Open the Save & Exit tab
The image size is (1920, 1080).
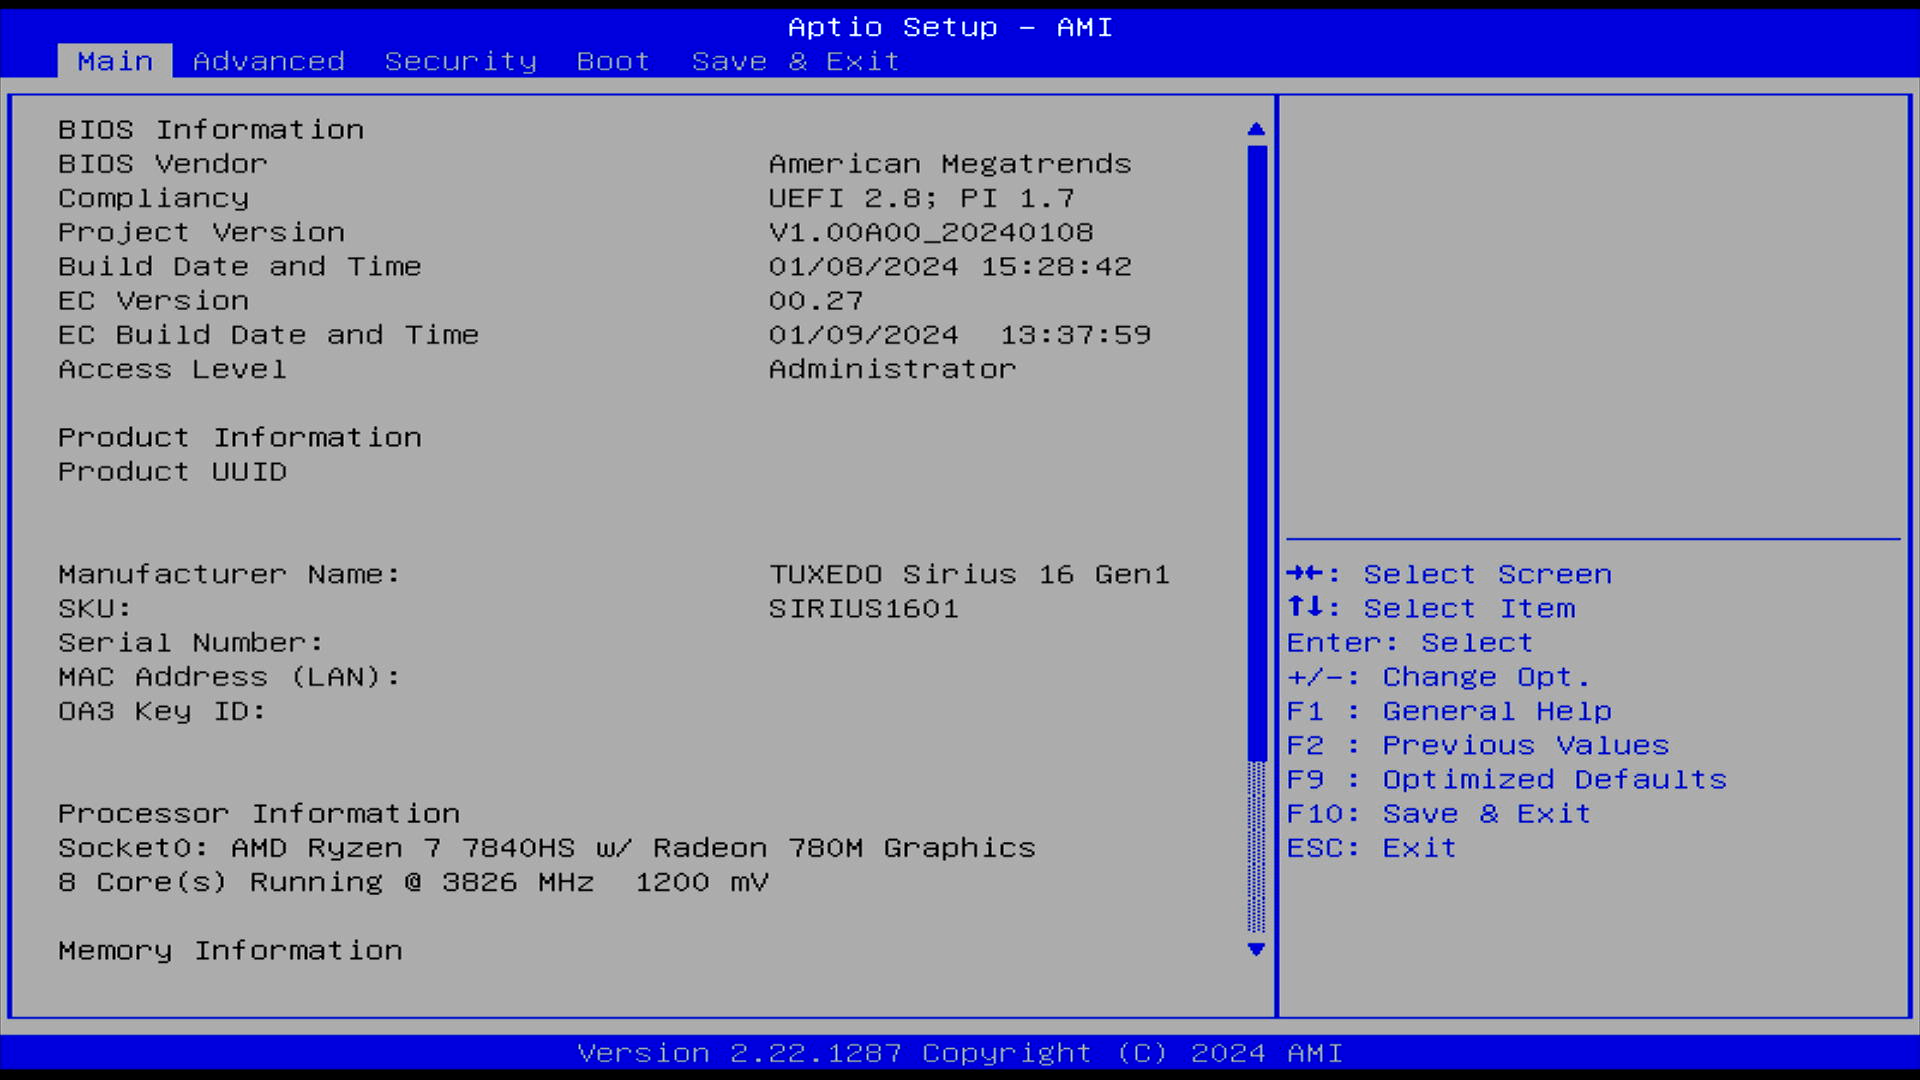(795, 61)
